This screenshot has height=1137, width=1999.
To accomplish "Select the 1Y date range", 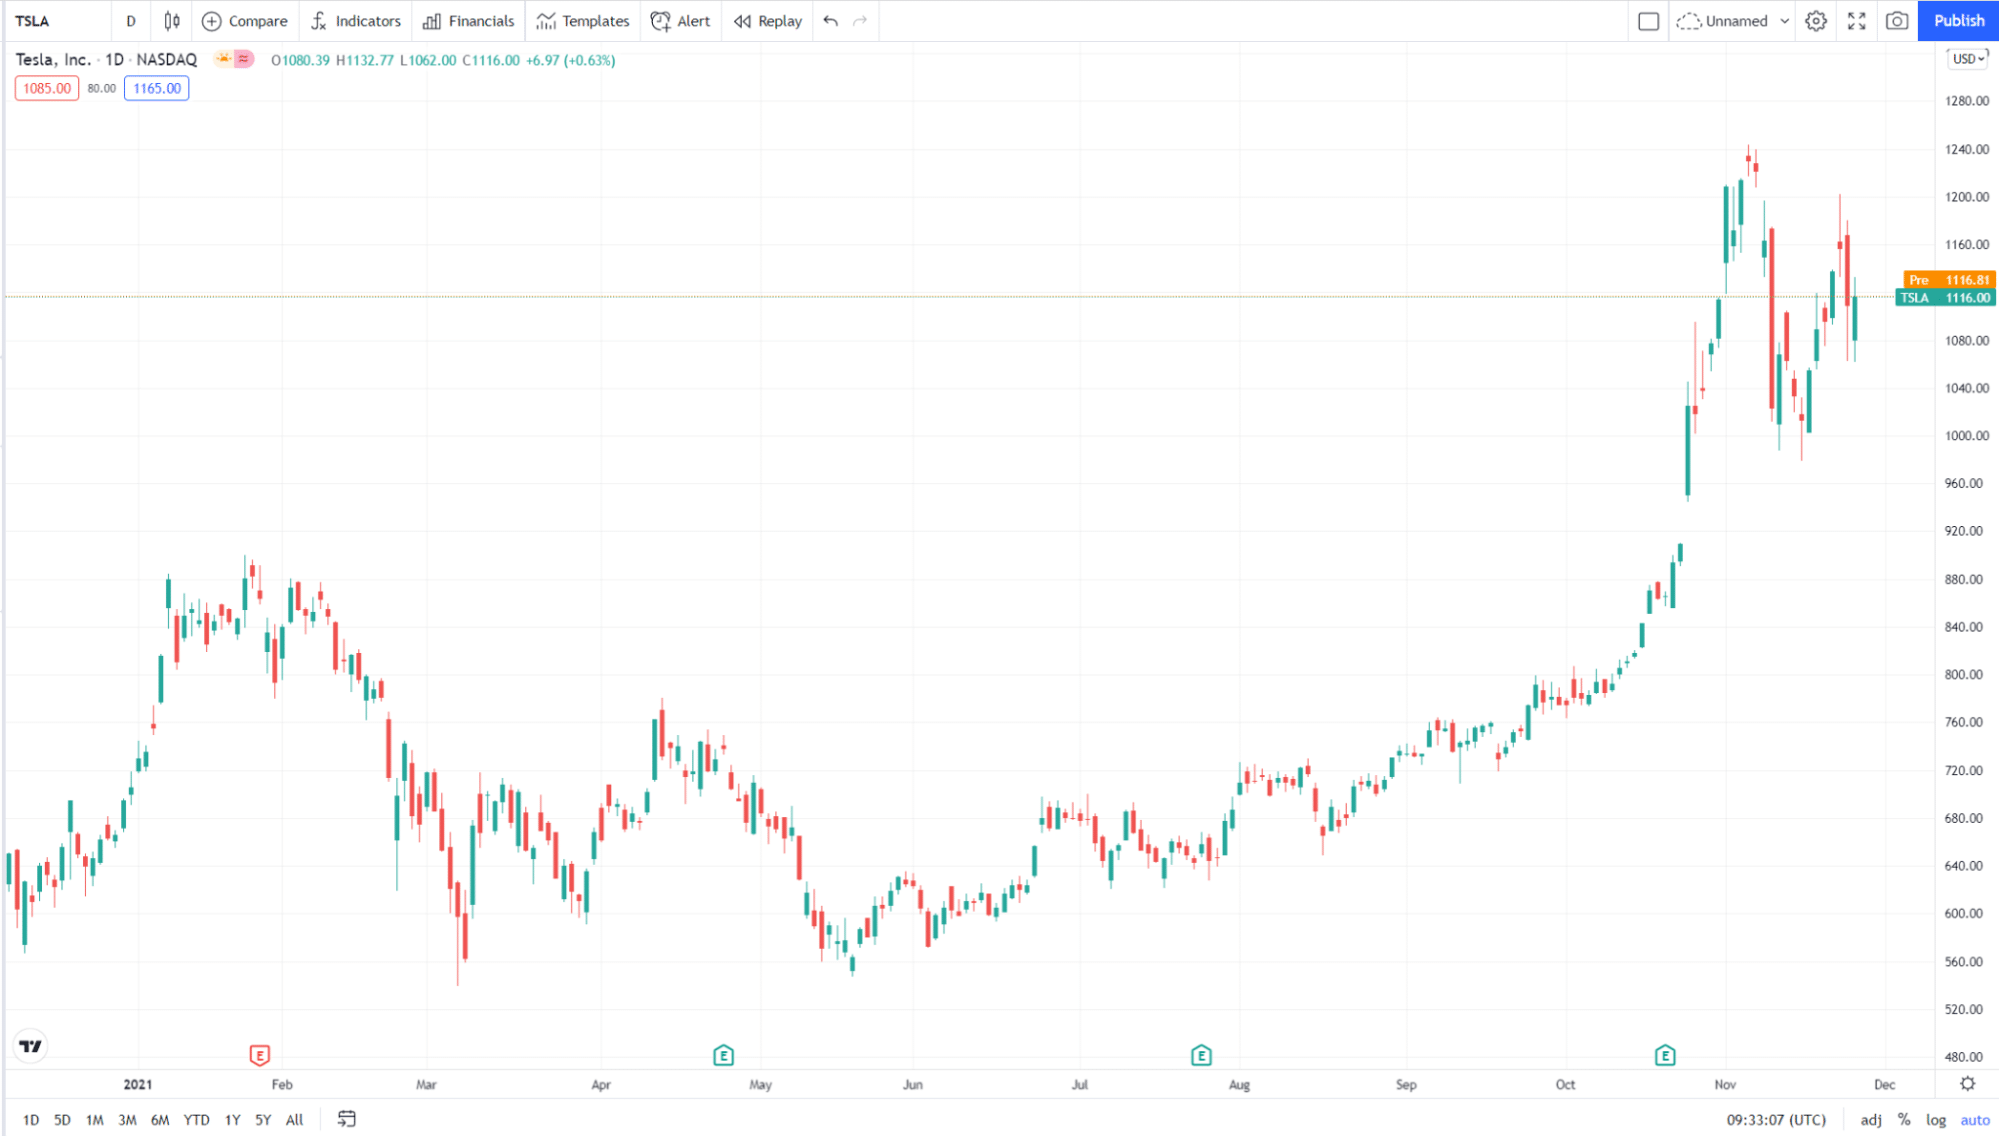I will pyautogui.click(x=232, y=1120).
